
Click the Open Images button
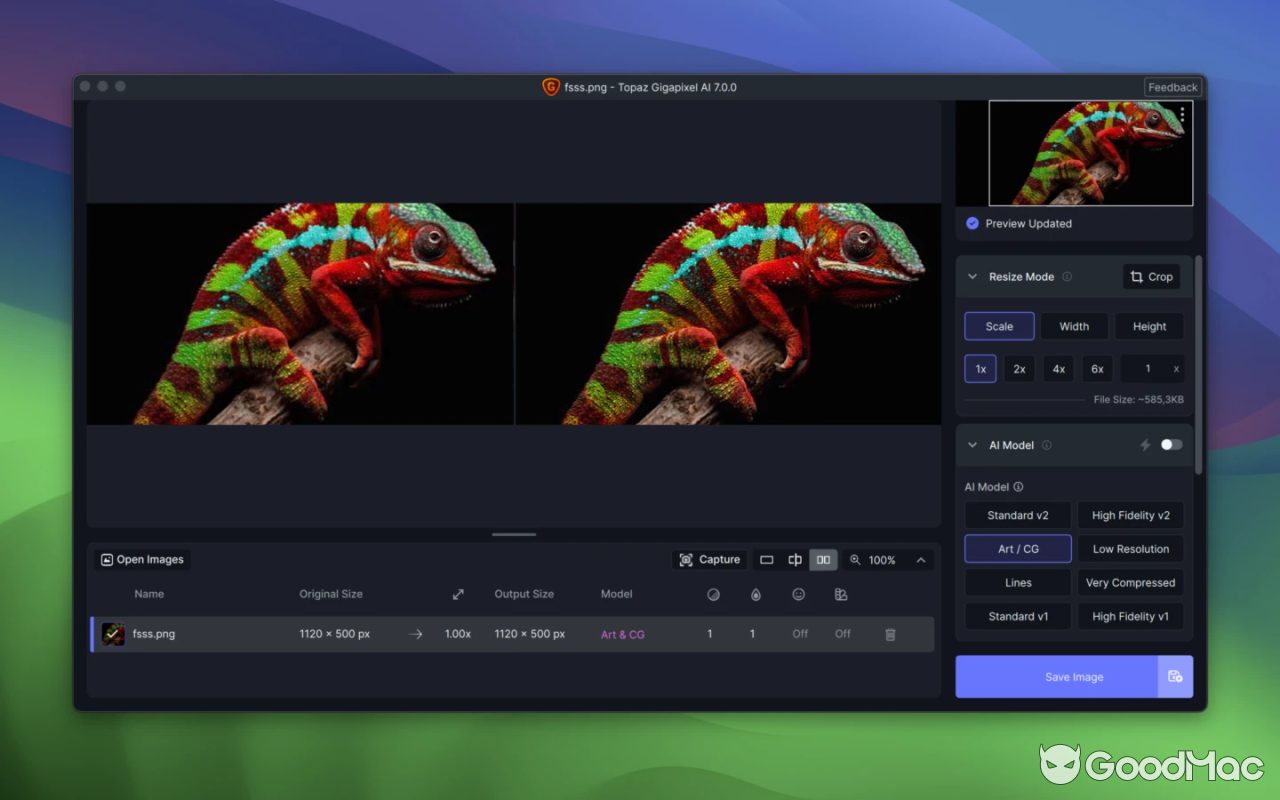pos(142,560)
